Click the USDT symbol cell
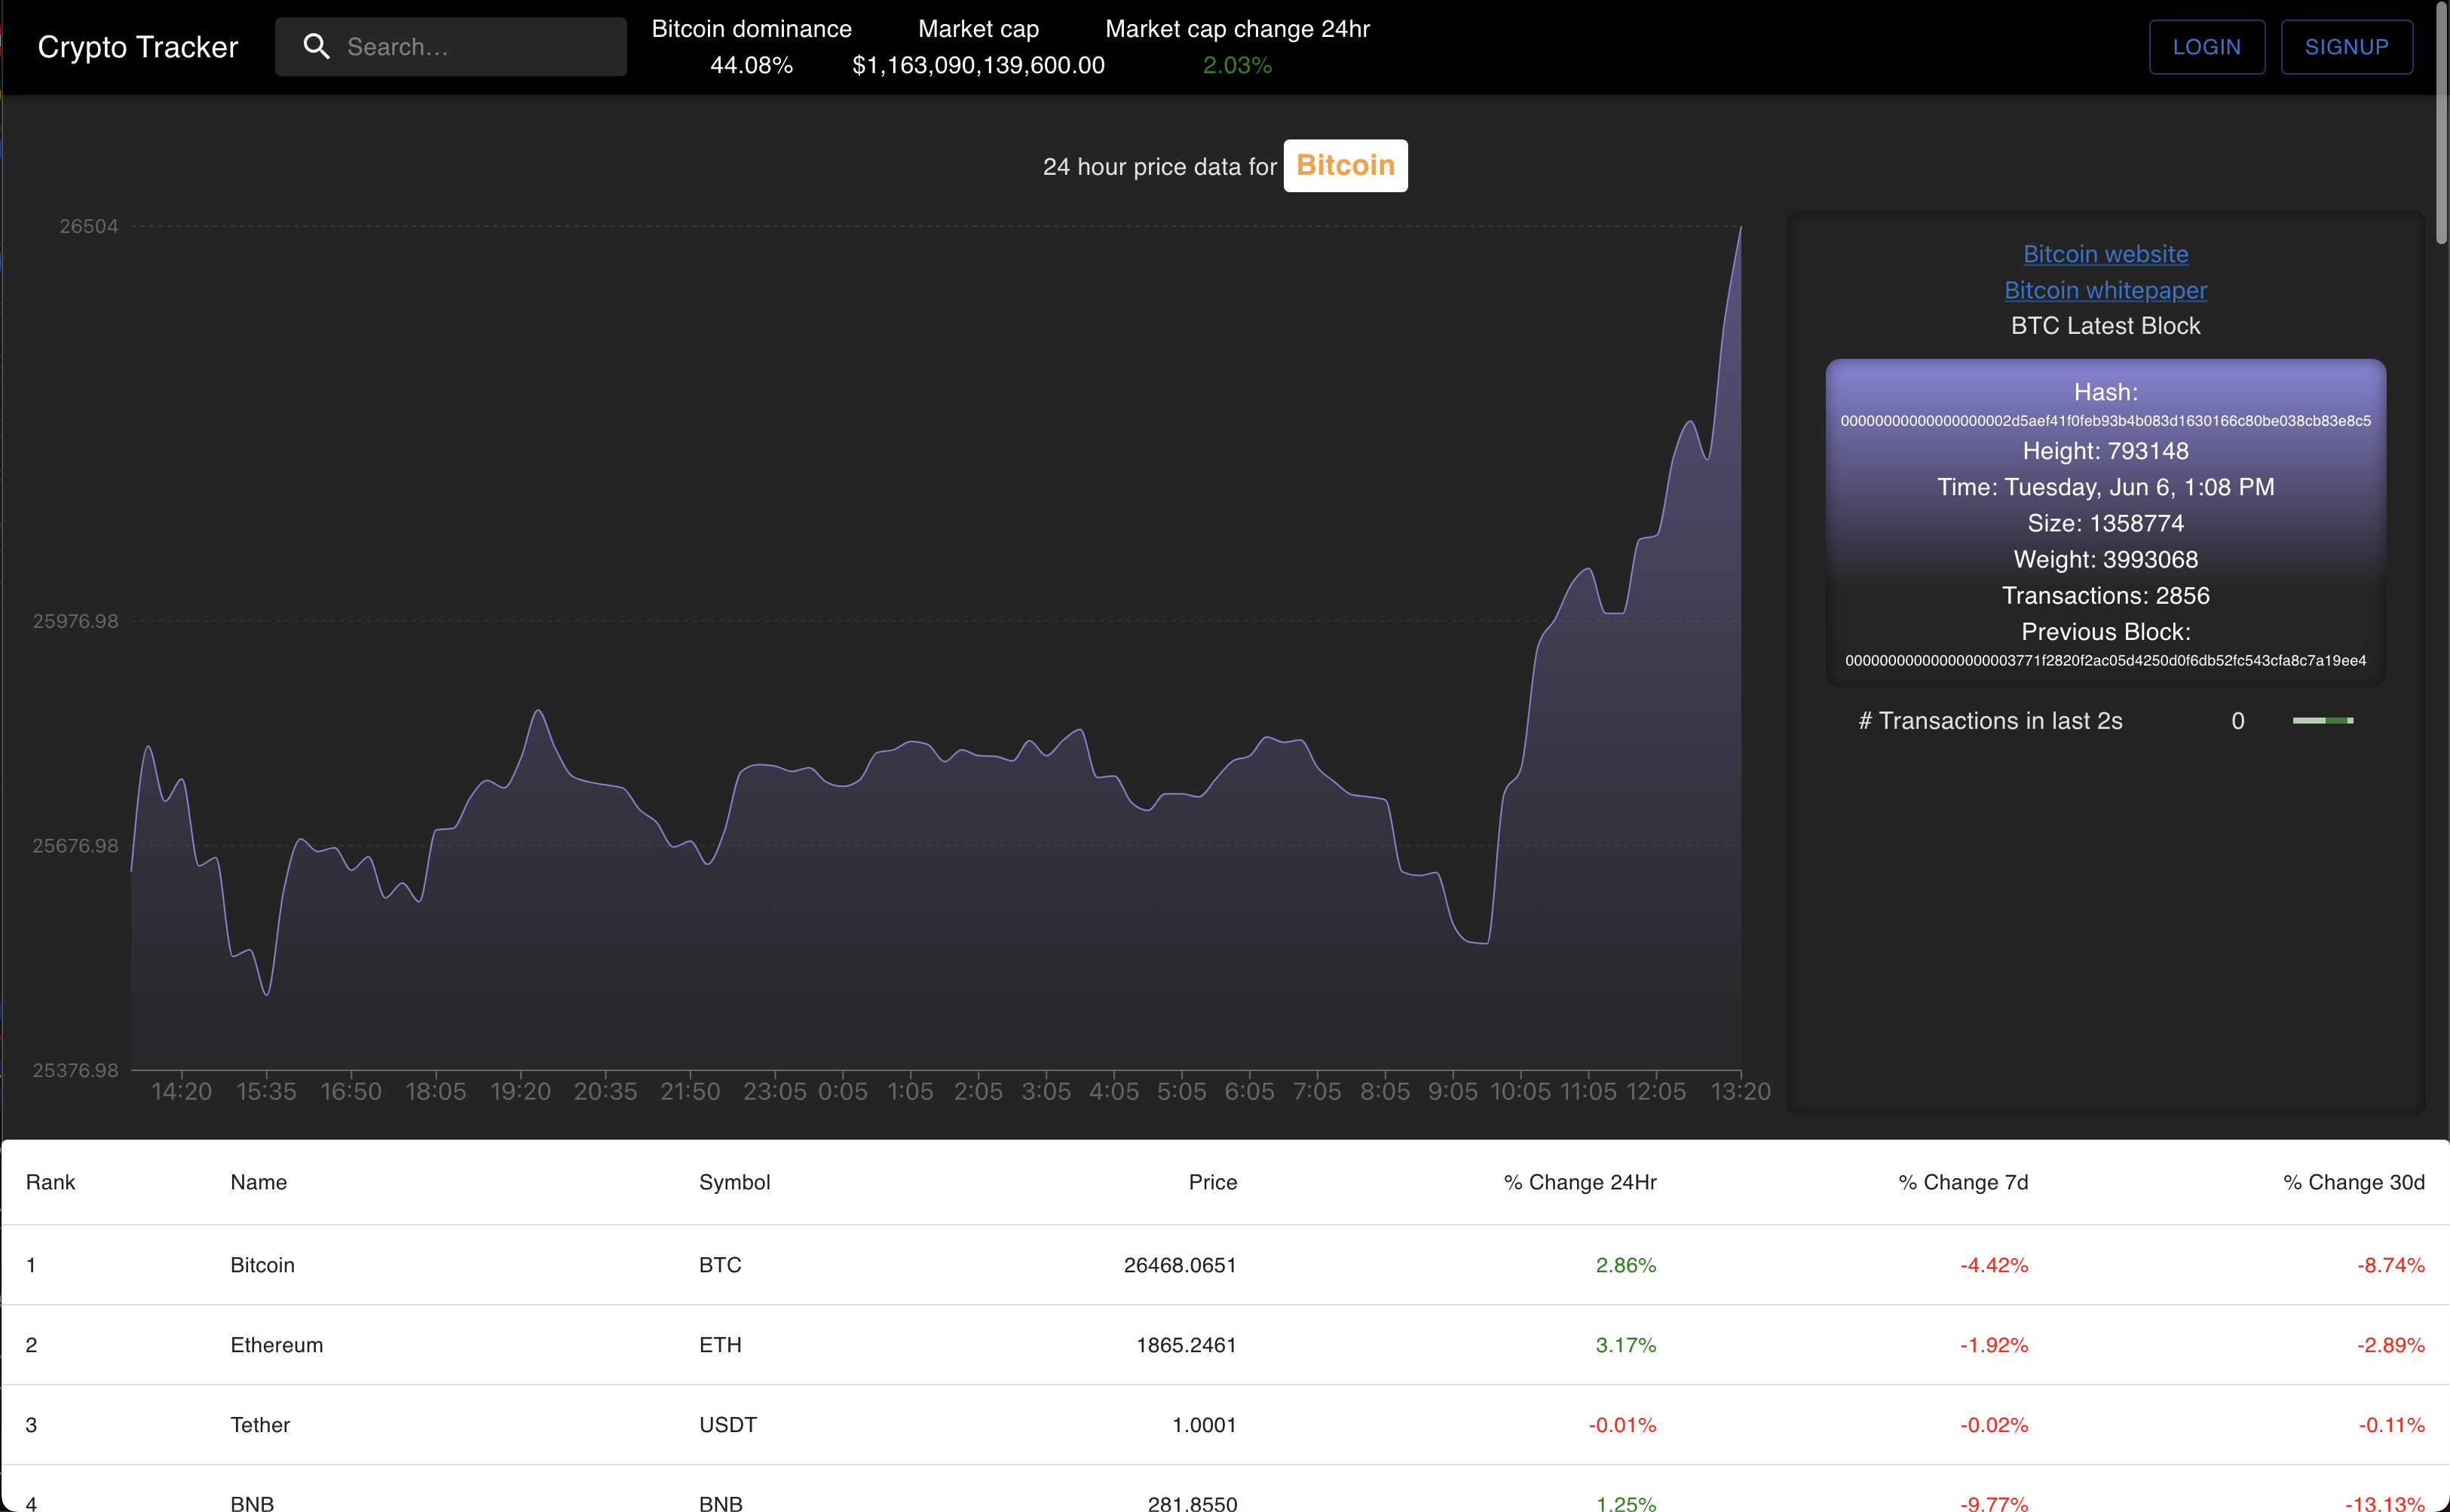2450x1512 pixels. pos(728,1425)
